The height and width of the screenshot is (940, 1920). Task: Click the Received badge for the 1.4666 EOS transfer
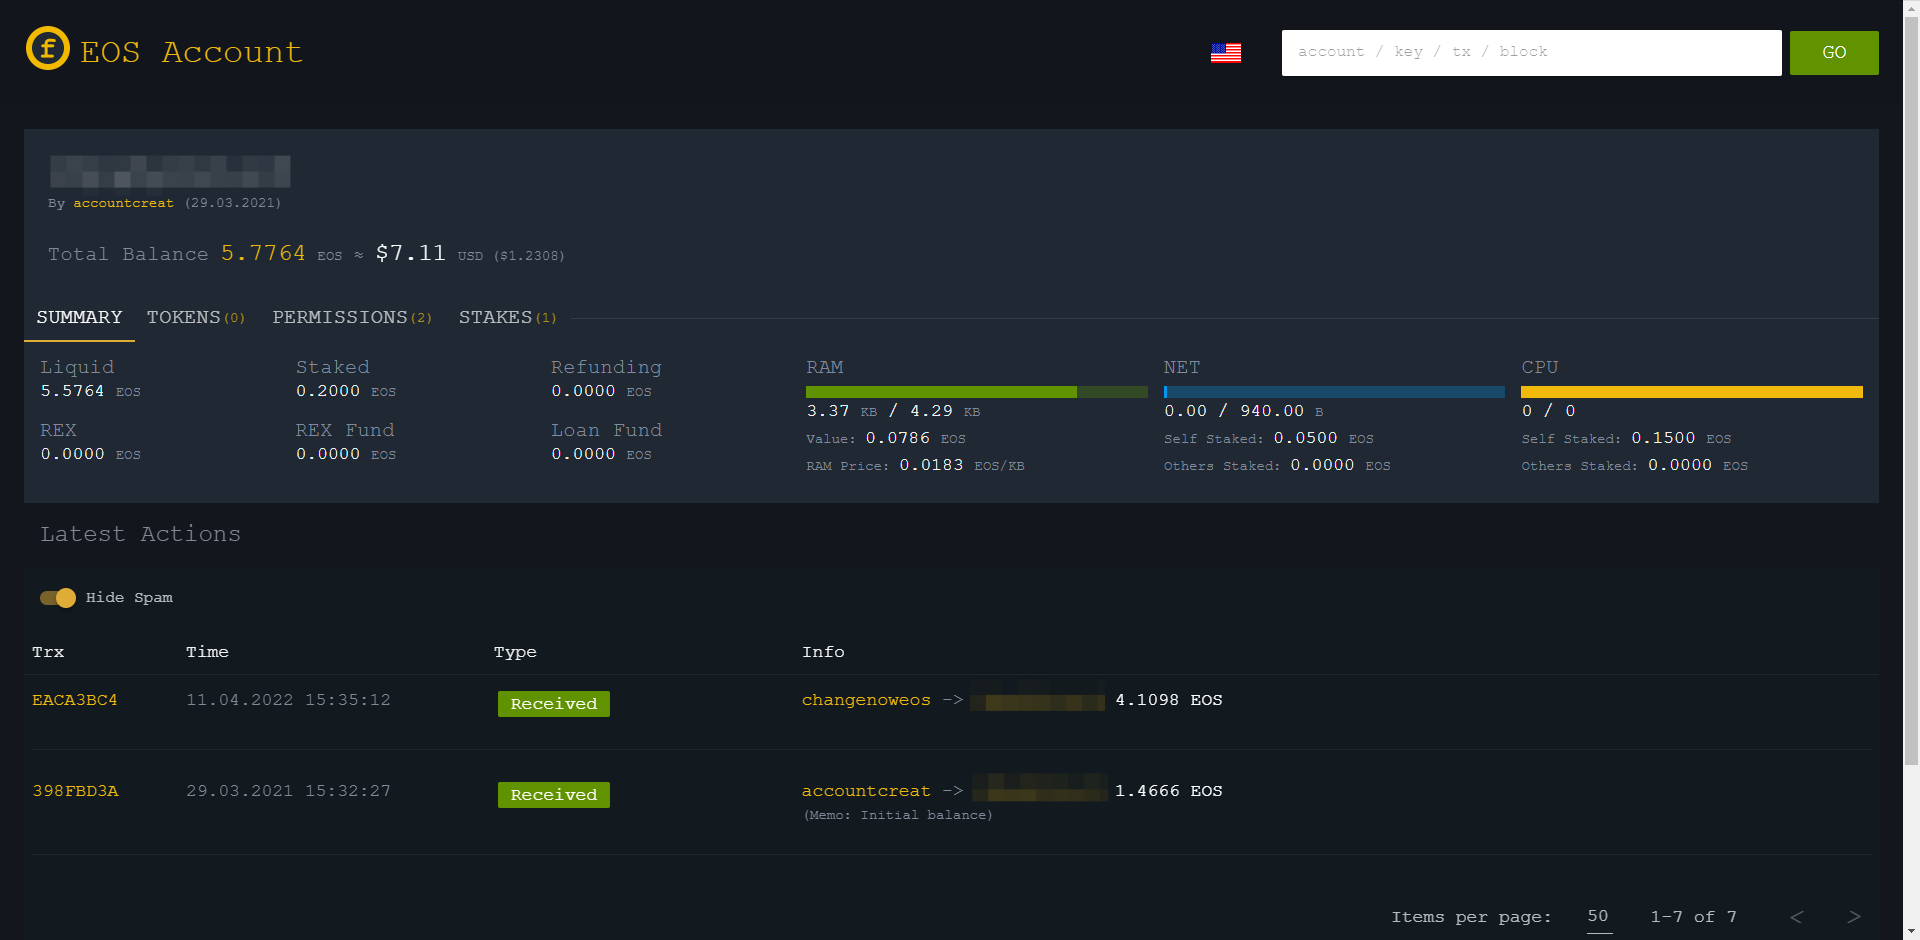[x=554, y=795]
